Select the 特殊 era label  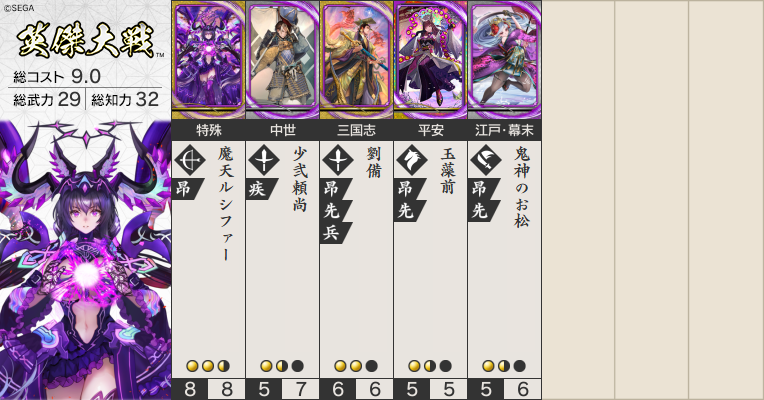pos(209,130)
